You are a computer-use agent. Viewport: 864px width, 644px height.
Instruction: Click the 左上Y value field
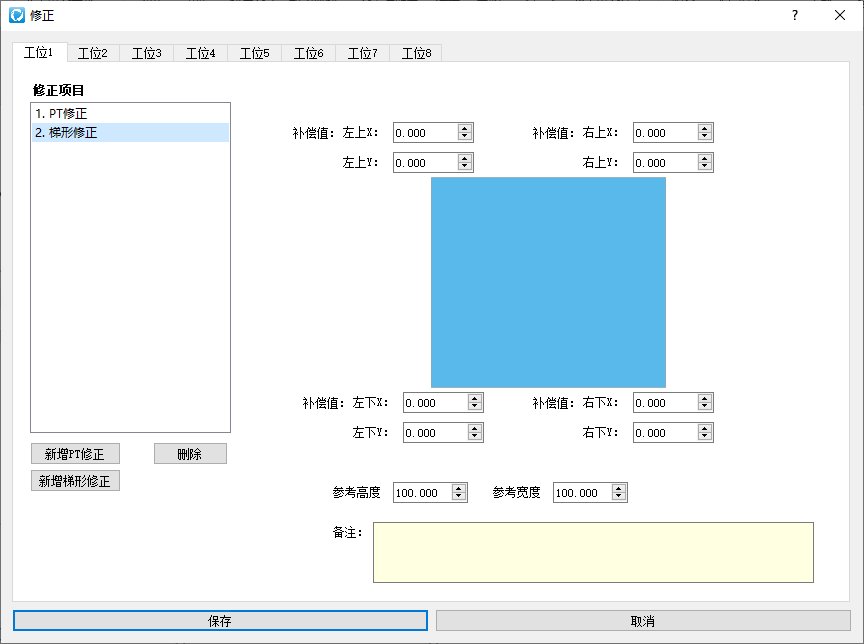[x=425, y=163]
